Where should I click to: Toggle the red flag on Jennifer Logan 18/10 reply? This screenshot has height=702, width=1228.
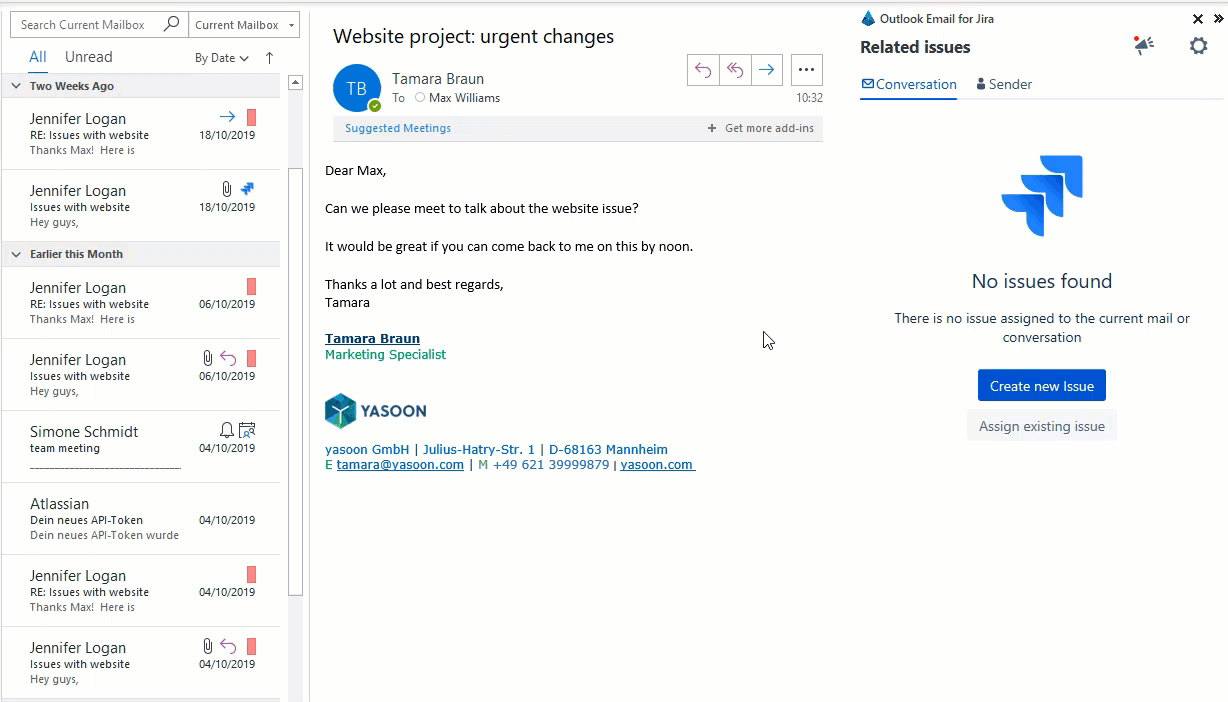252,118
